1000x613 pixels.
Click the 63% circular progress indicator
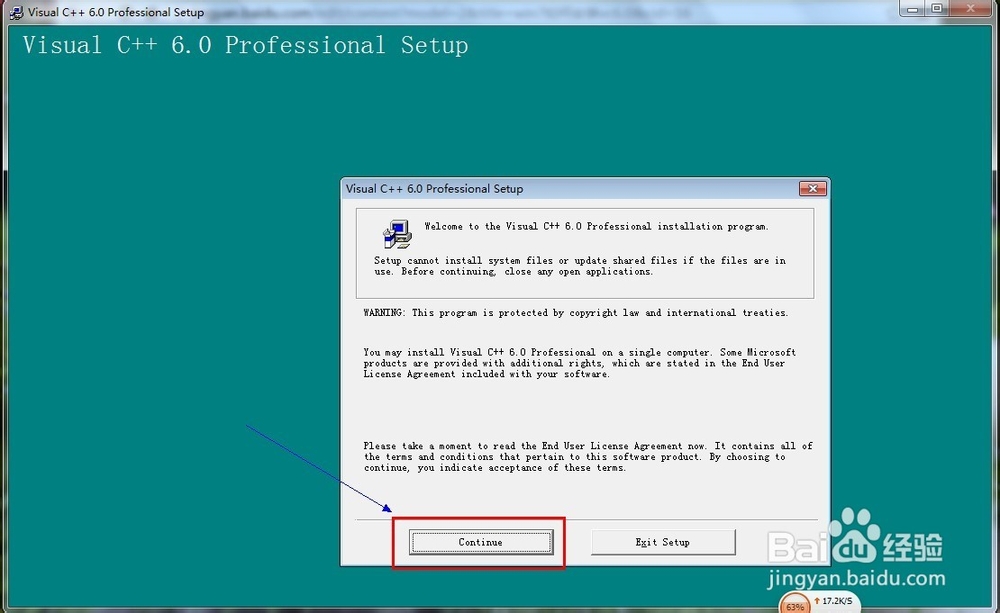(x=794, y=604)
